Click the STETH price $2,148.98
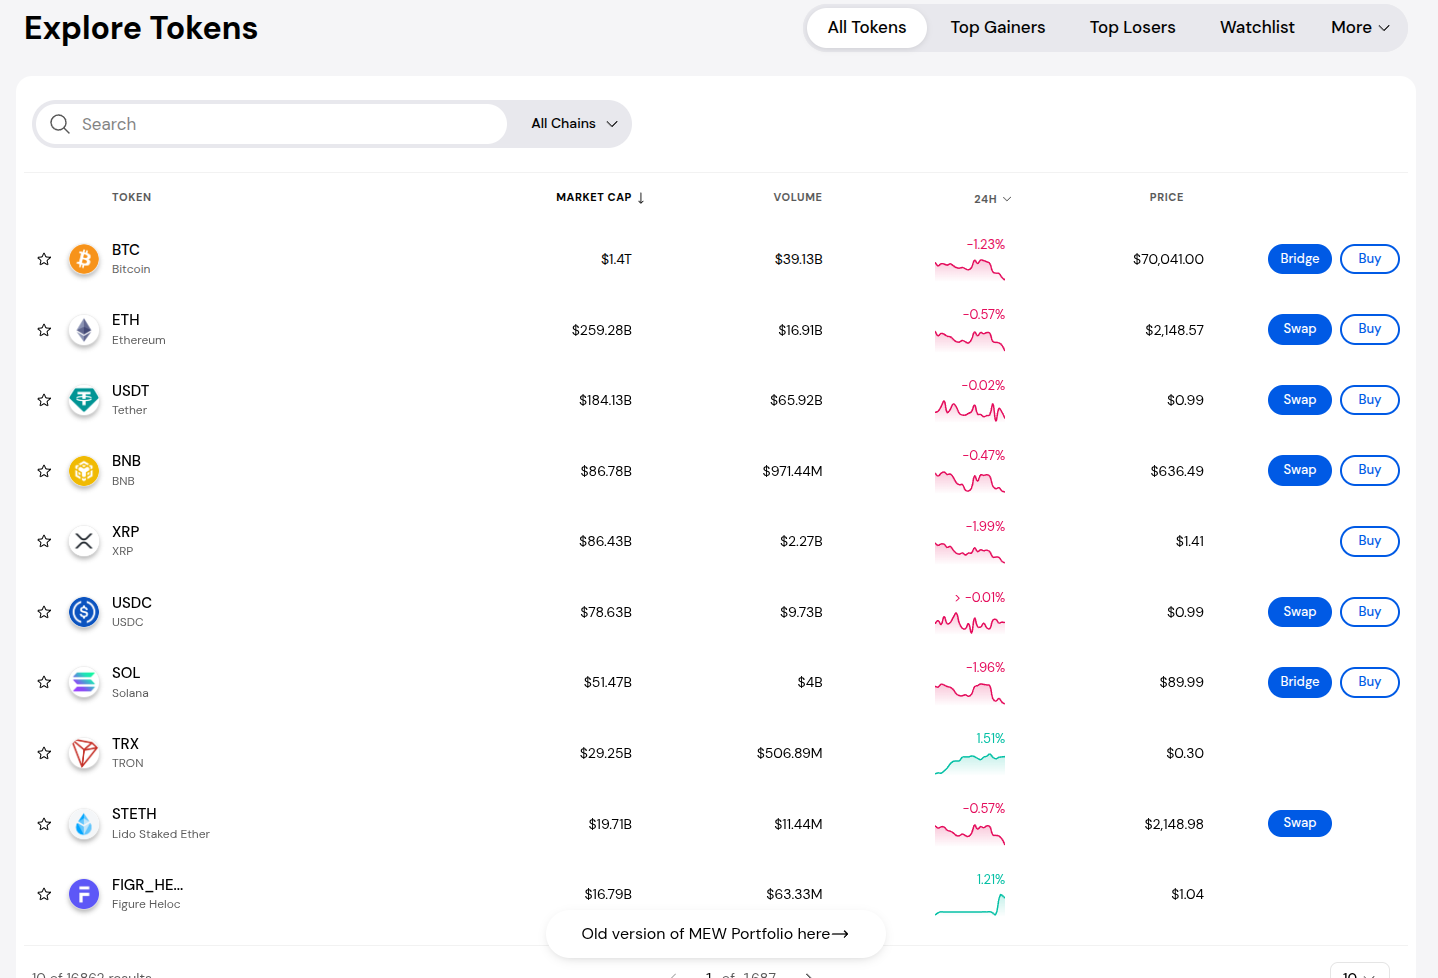 pos(1174,824)
